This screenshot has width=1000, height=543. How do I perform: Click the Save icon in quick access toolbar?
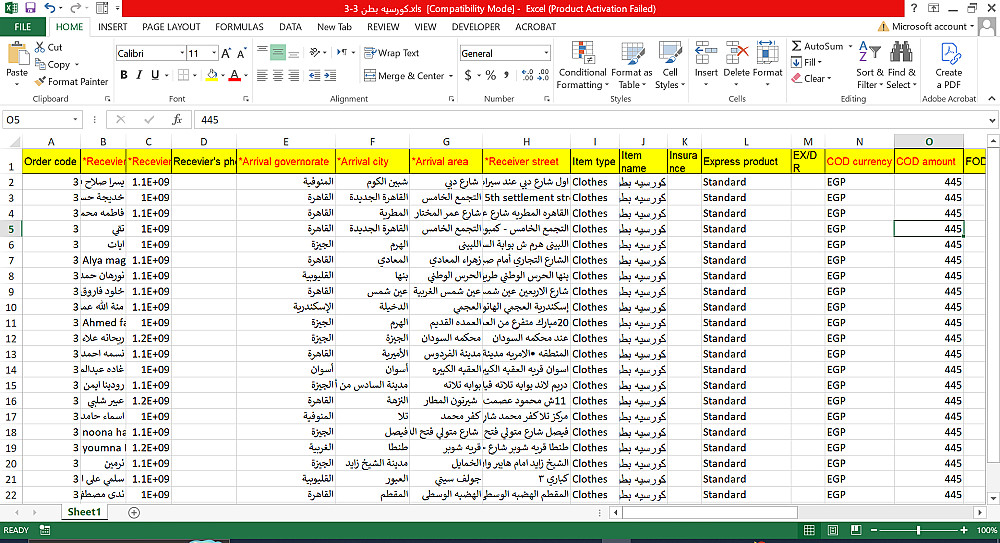30,8
